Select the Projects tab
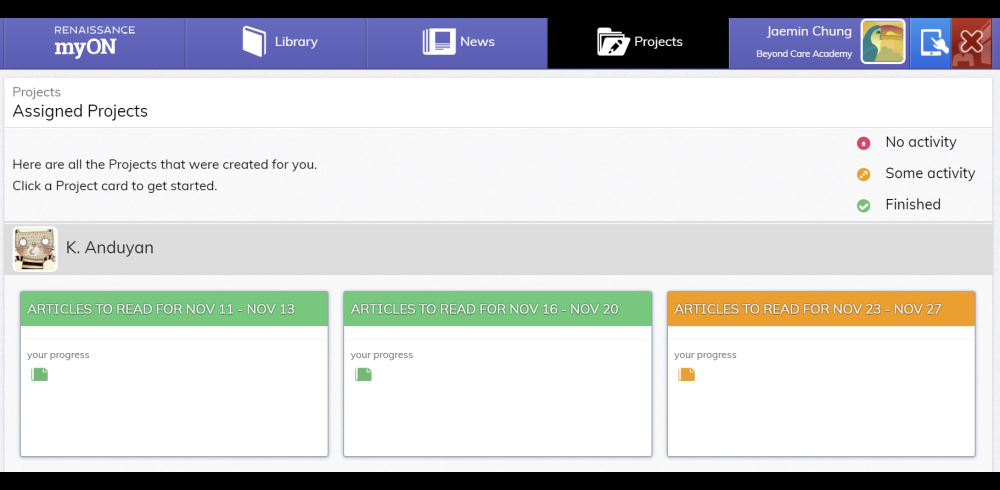The height and width of the screenshot is (490, 1000). click(x=638, y=43)
